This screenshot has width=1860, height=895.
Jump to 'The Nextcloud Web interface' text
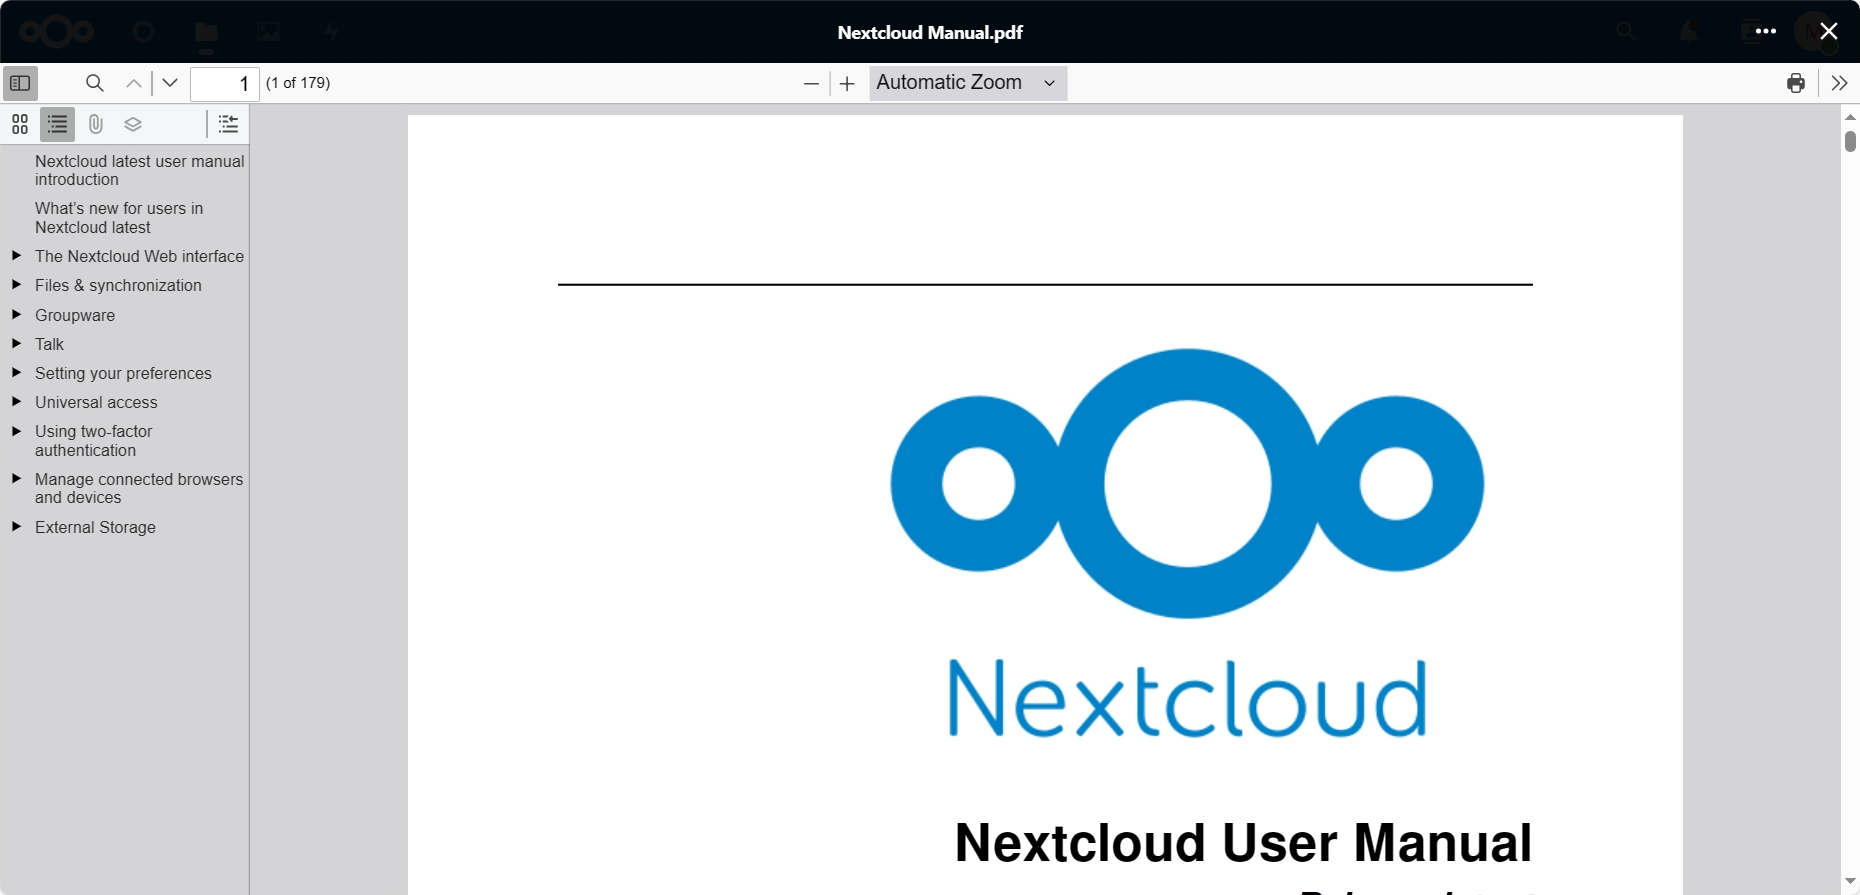[x=139, y=256]
